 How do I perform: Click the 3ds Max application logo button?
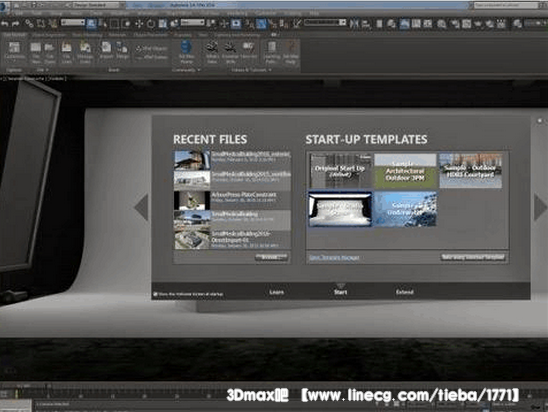pyautogui.click(x=4, y=6)
